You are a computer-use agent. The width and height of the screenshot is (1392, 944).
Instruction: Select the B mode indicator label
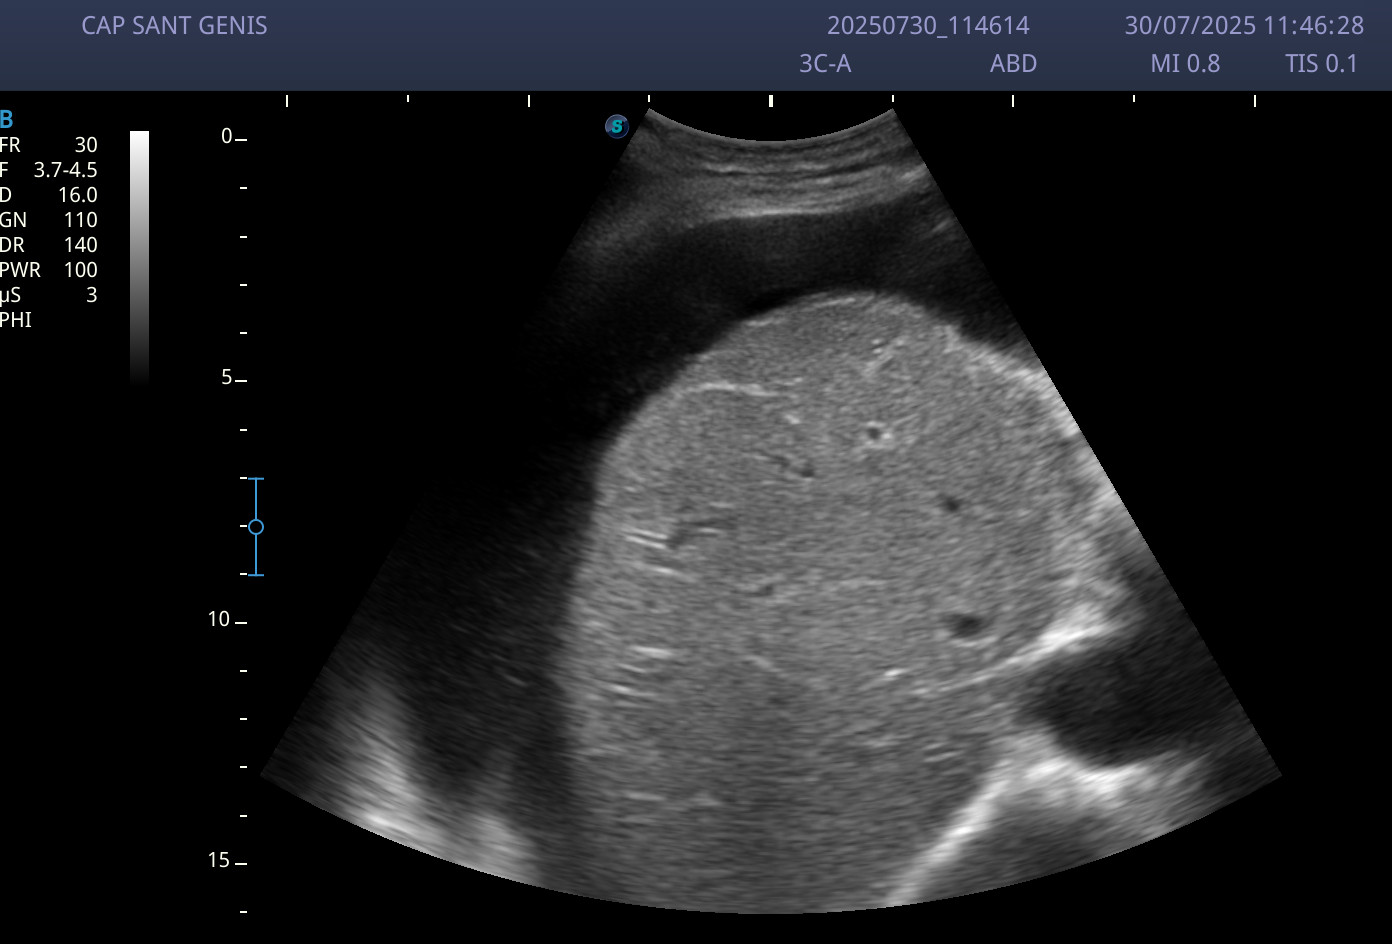(7, 120)
